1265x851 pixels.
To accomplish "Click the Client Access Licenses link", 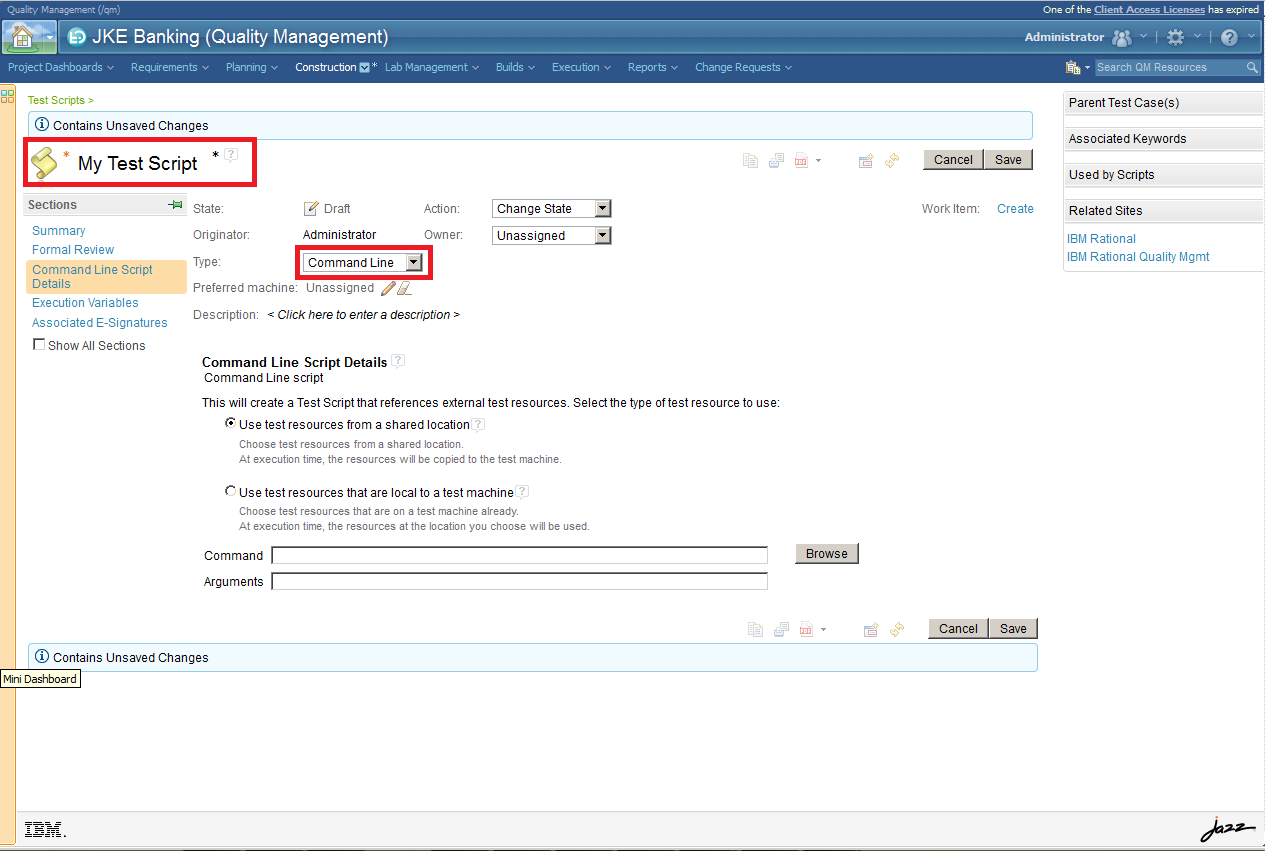I will (1150, 9).
